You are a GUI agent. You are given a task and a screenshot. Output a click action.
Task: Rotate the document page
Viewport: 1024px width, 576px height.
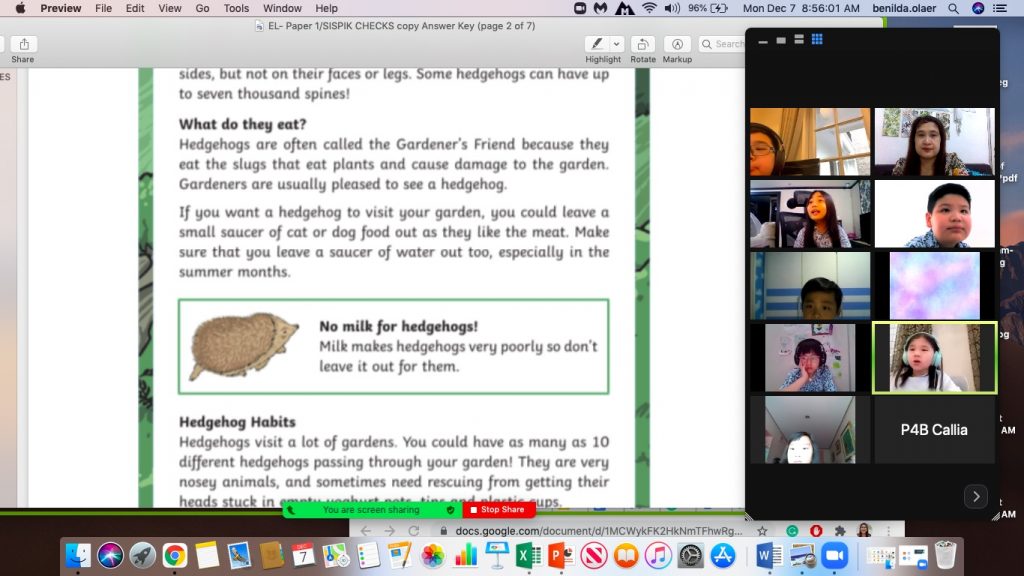pos(643,44)
